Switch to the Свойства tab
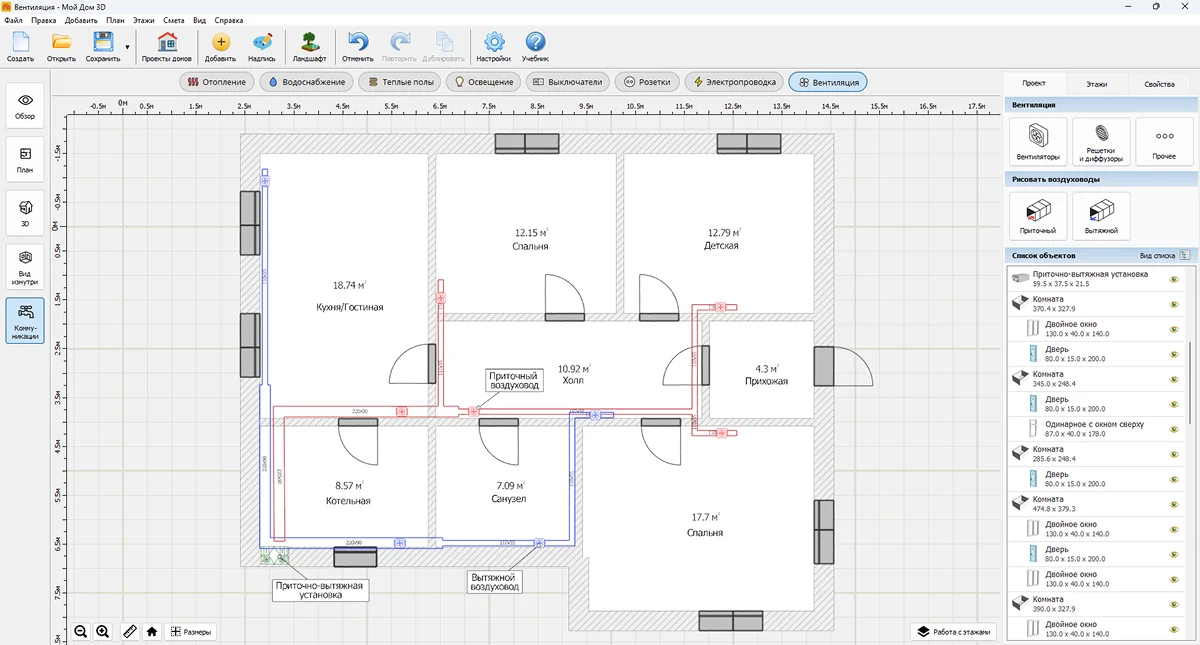 point(1159,84)
